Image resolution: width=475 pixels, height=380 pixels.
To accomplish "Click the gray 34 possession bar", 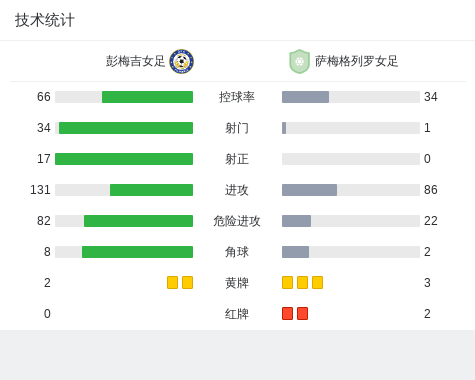I will (305, 97).
